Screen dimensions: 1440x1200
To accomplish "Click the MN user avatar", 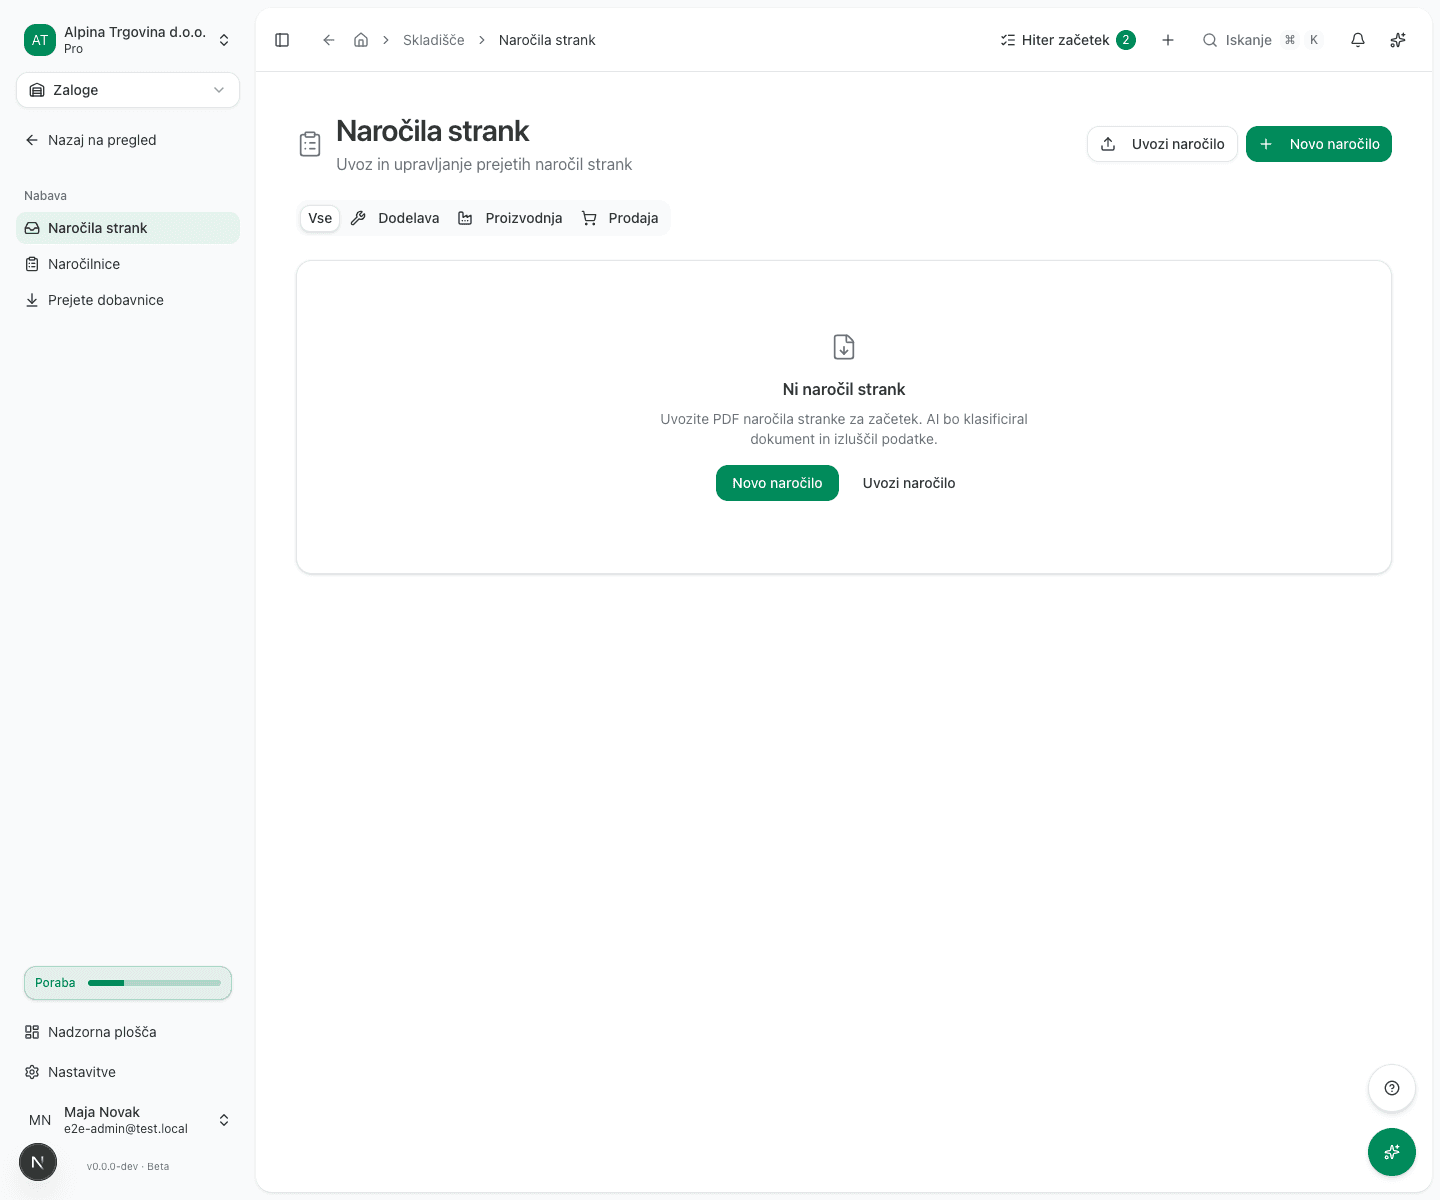I will point(40,1120).
